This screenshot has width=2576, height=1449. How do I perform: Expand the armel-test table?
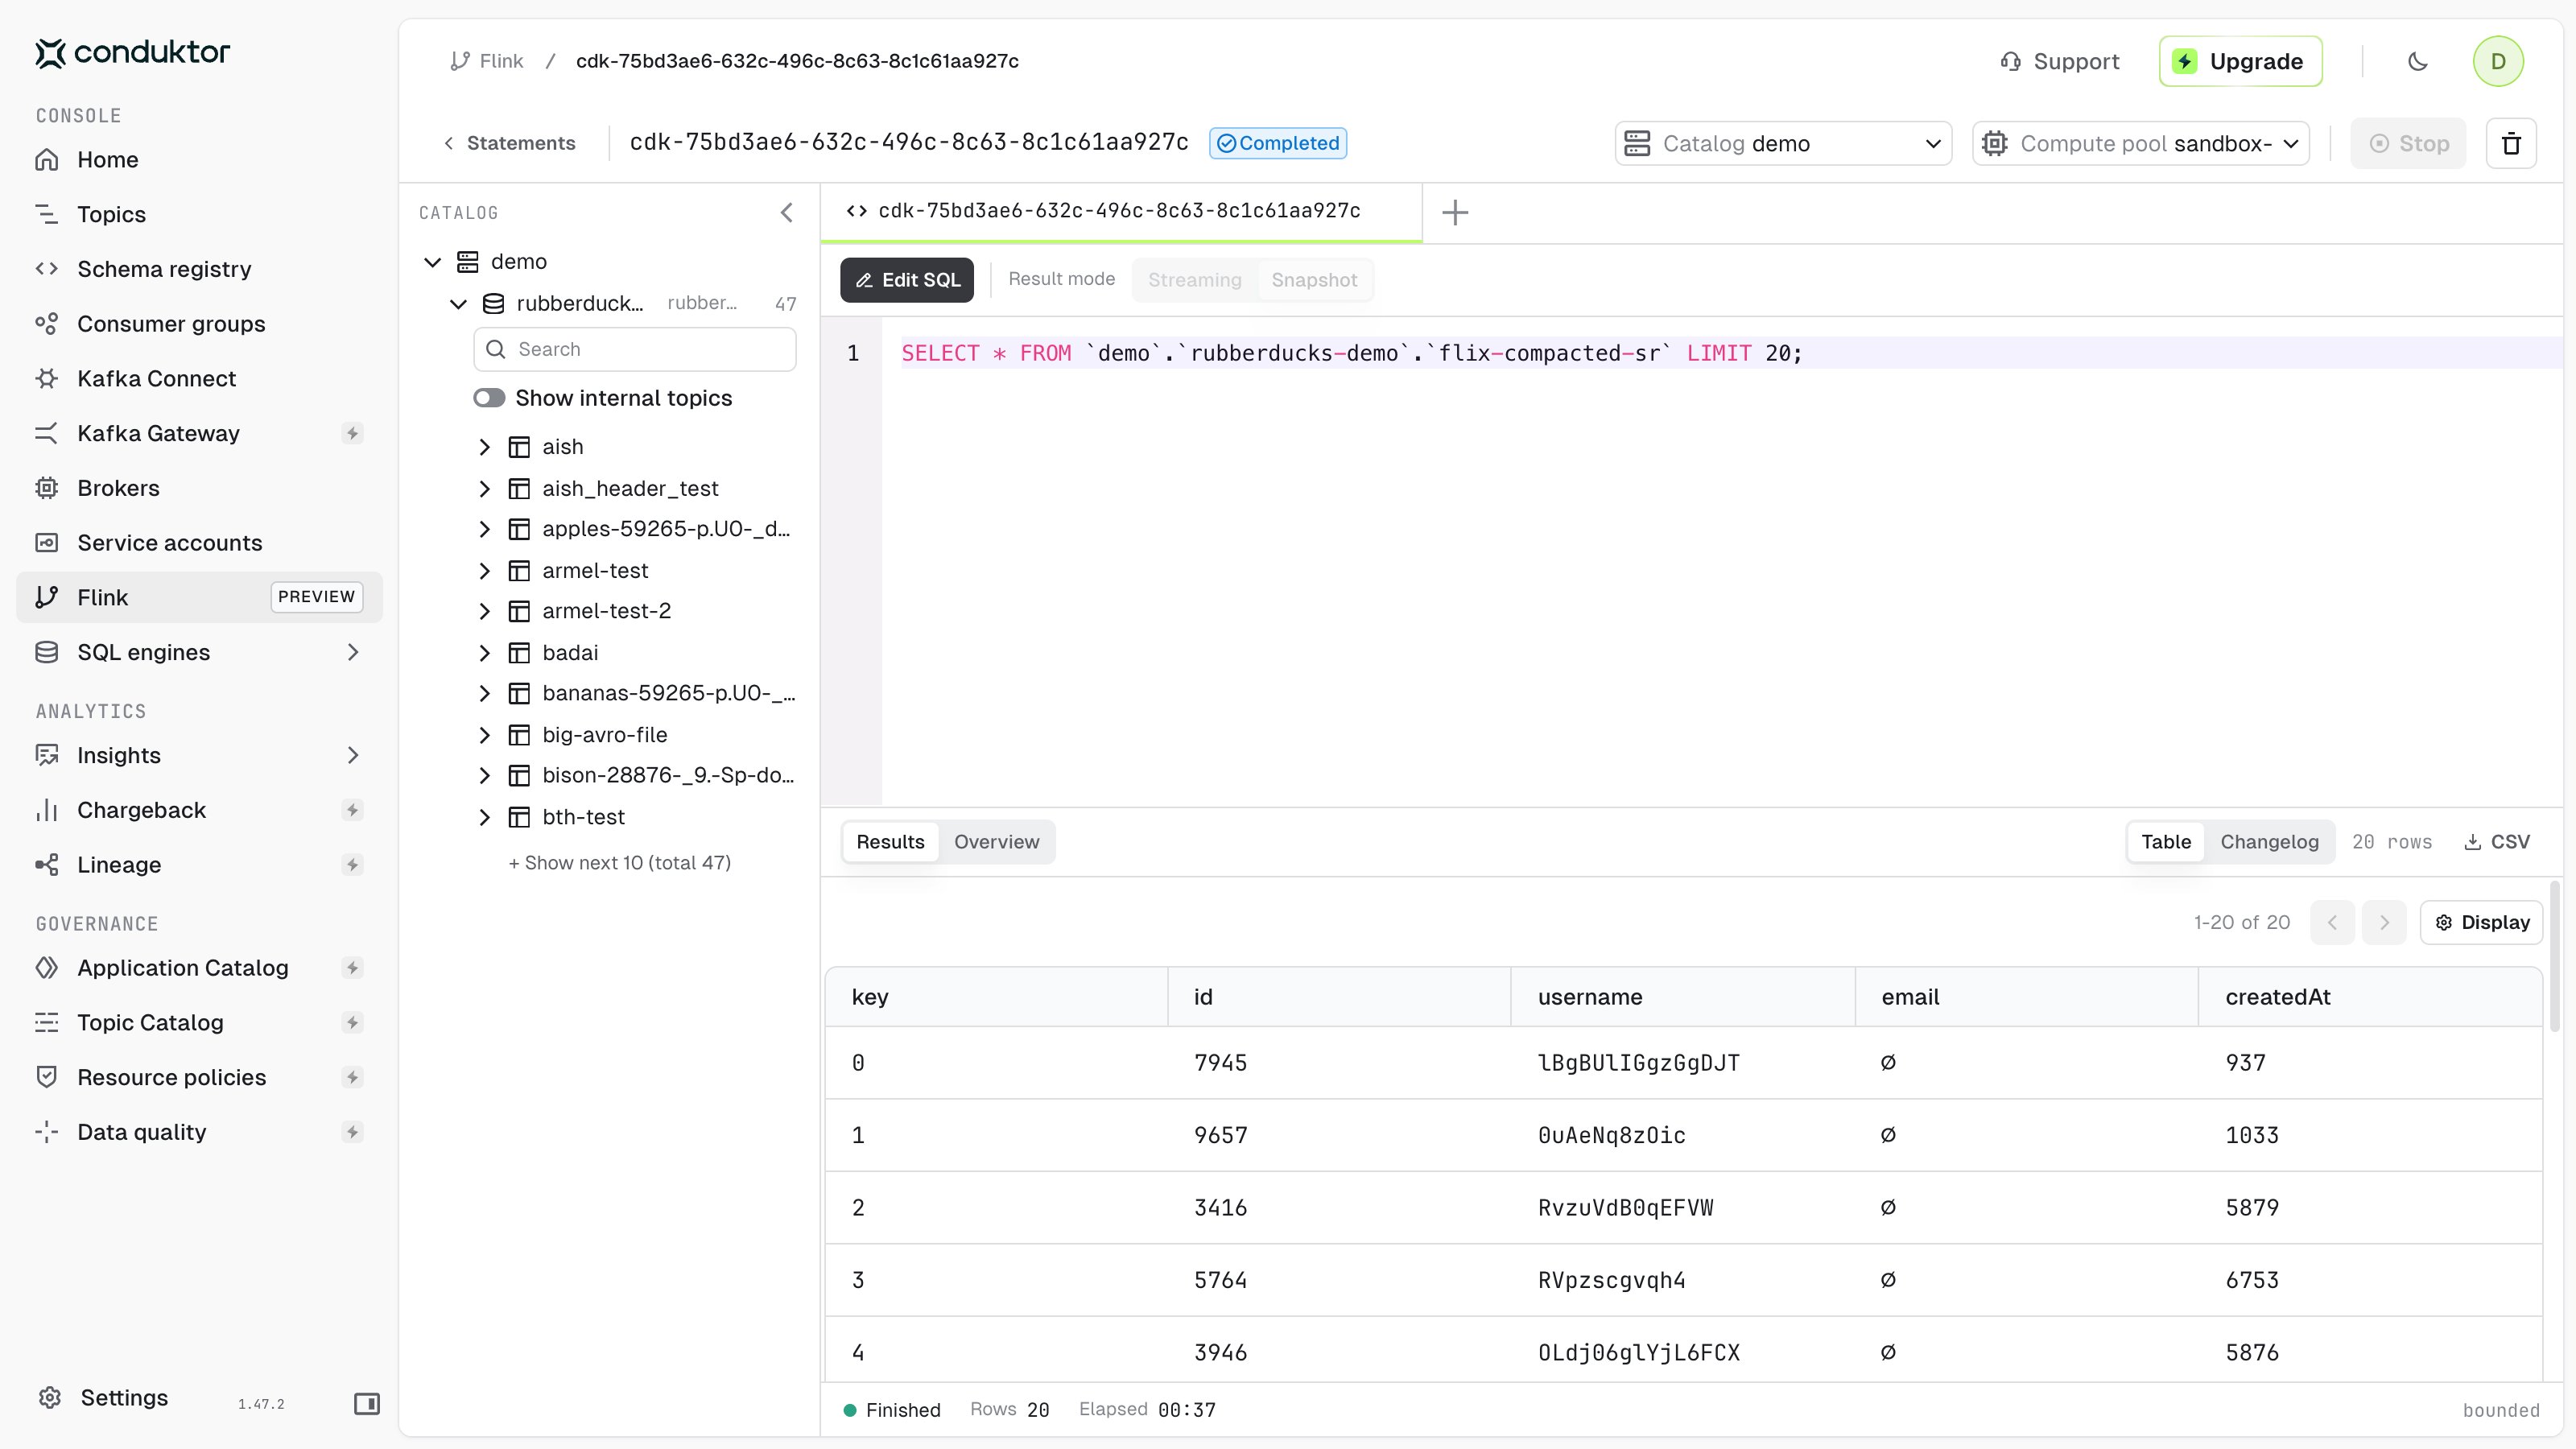[485, 571]
